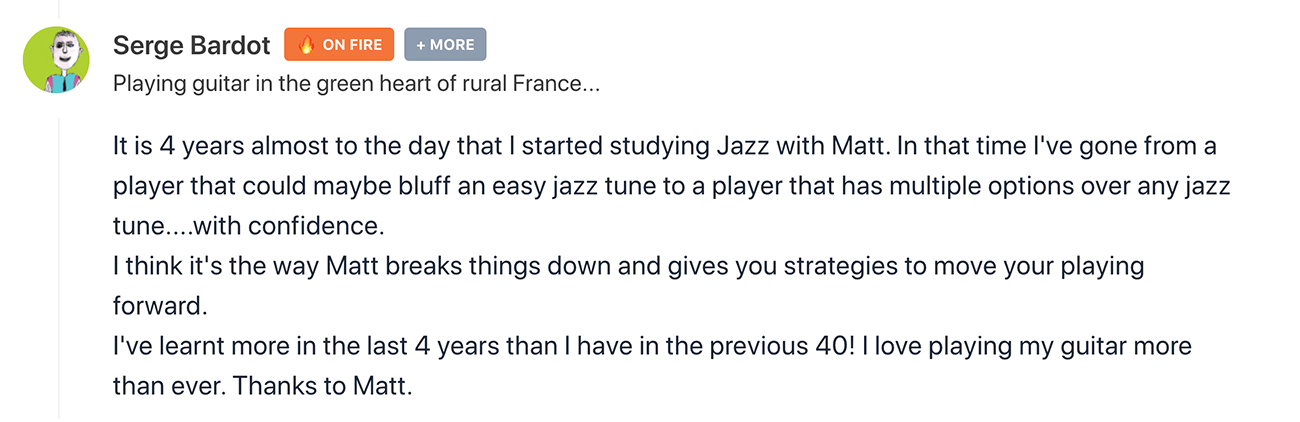The width and height of the screenshot is (1300, 422).
Task: Click the line starting "It is 4 years almost"
Action: 664,146
